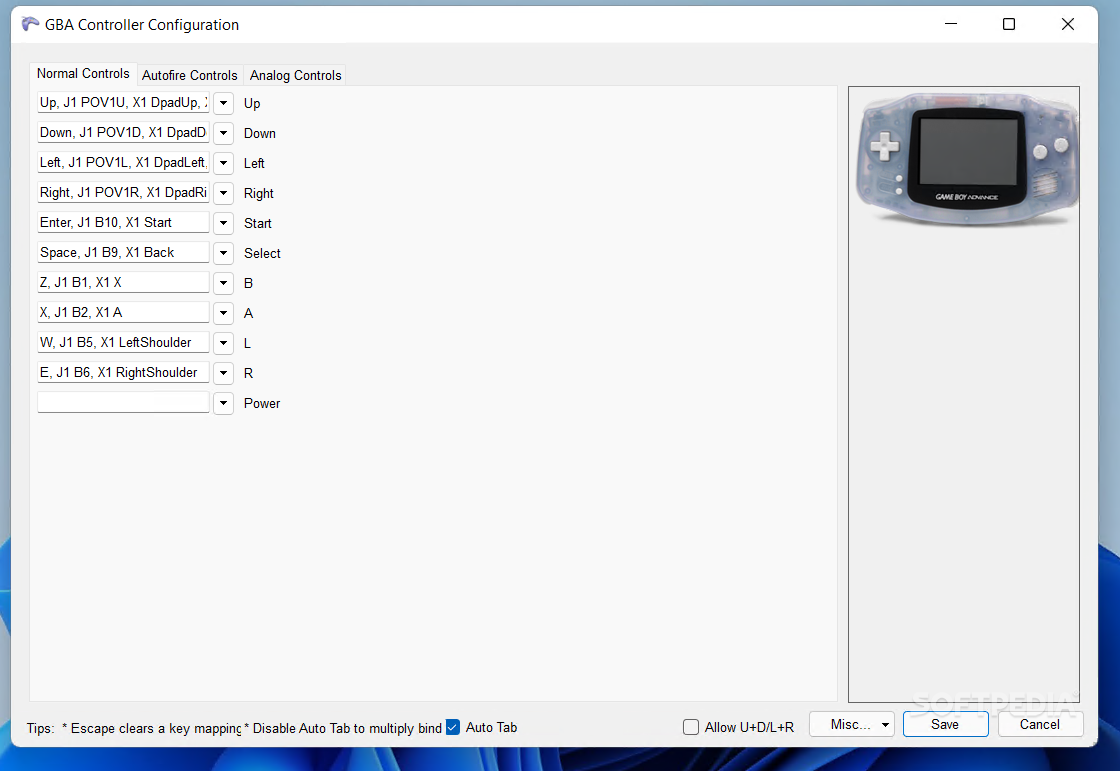Click the R binding field with RightShoulder
Viewport: 1120px width, 771px height.
(x=124, y=372)
